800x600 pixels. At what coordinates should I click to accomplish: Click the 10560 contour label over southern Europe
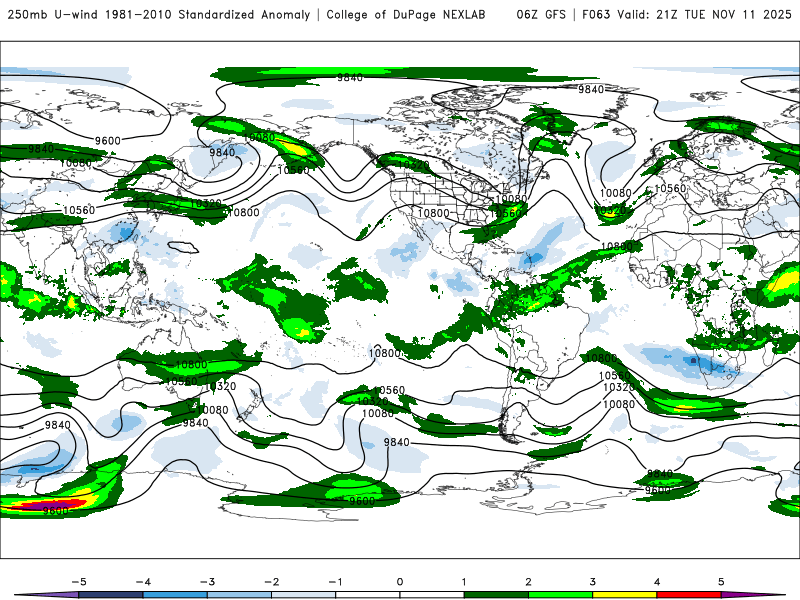(x=670, y=188)
